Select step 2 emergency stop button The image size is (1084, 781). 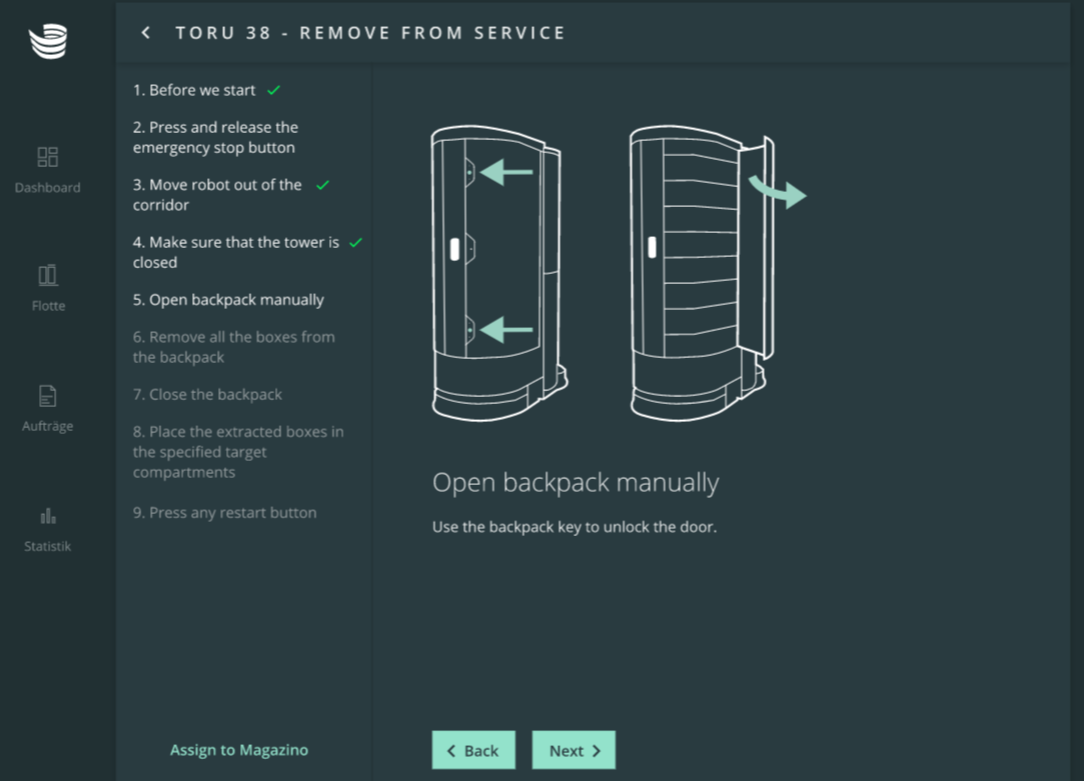click(x=215, y=138)
